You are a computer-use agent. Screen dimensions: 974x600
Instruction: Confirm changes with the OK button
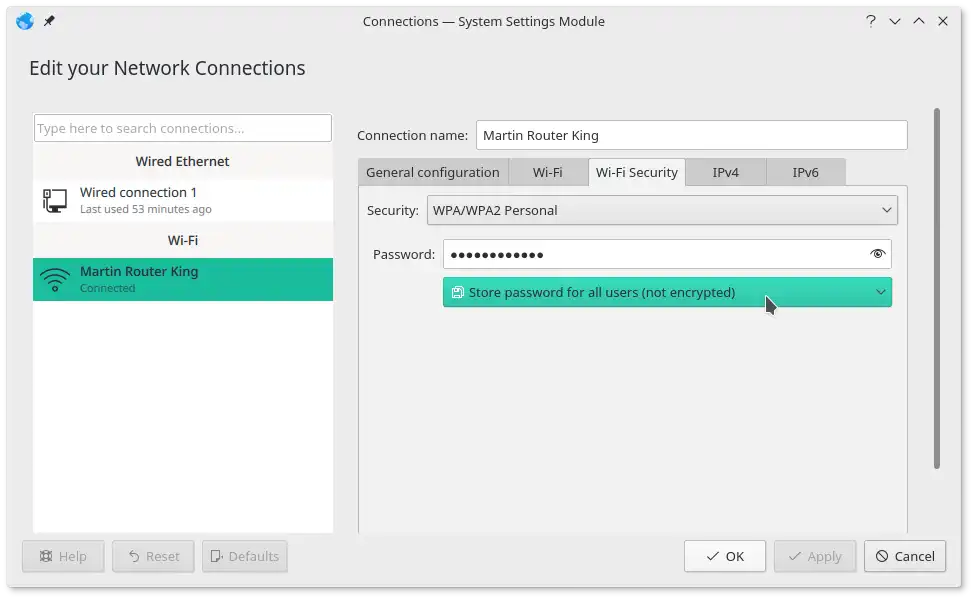(724, 556)
